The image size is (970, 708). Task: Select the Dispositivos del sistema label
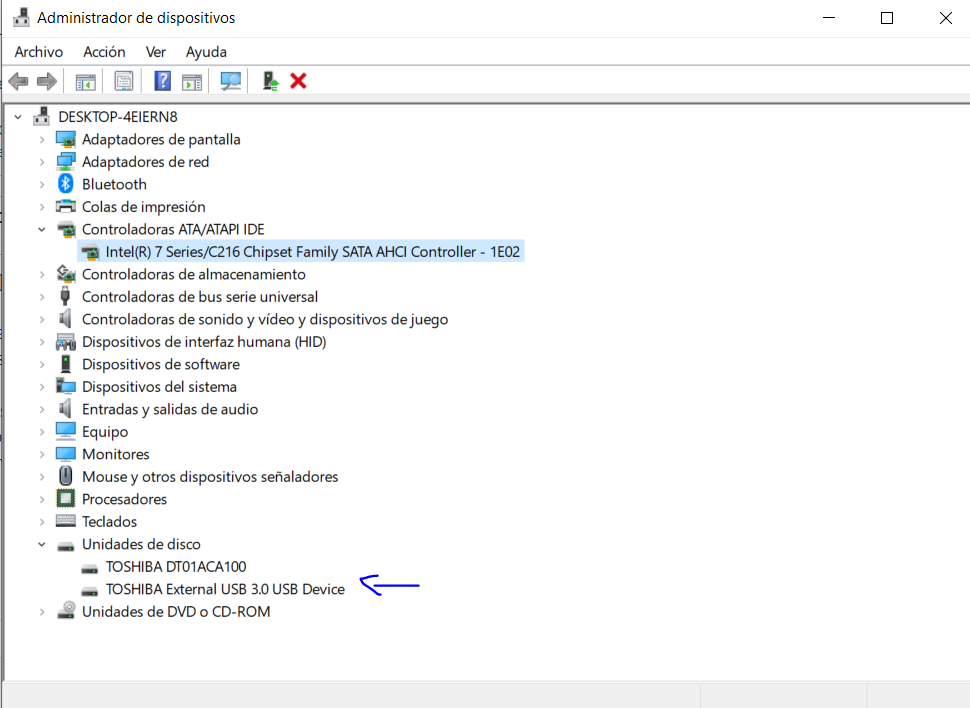pos(159,386)
